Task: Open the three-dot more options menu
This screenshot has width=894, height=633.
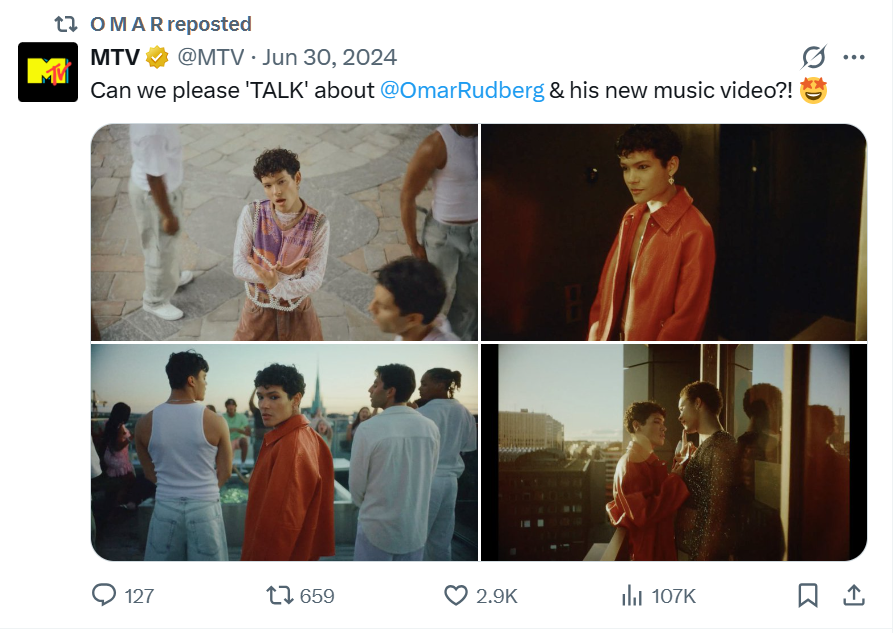Action: 854,57
